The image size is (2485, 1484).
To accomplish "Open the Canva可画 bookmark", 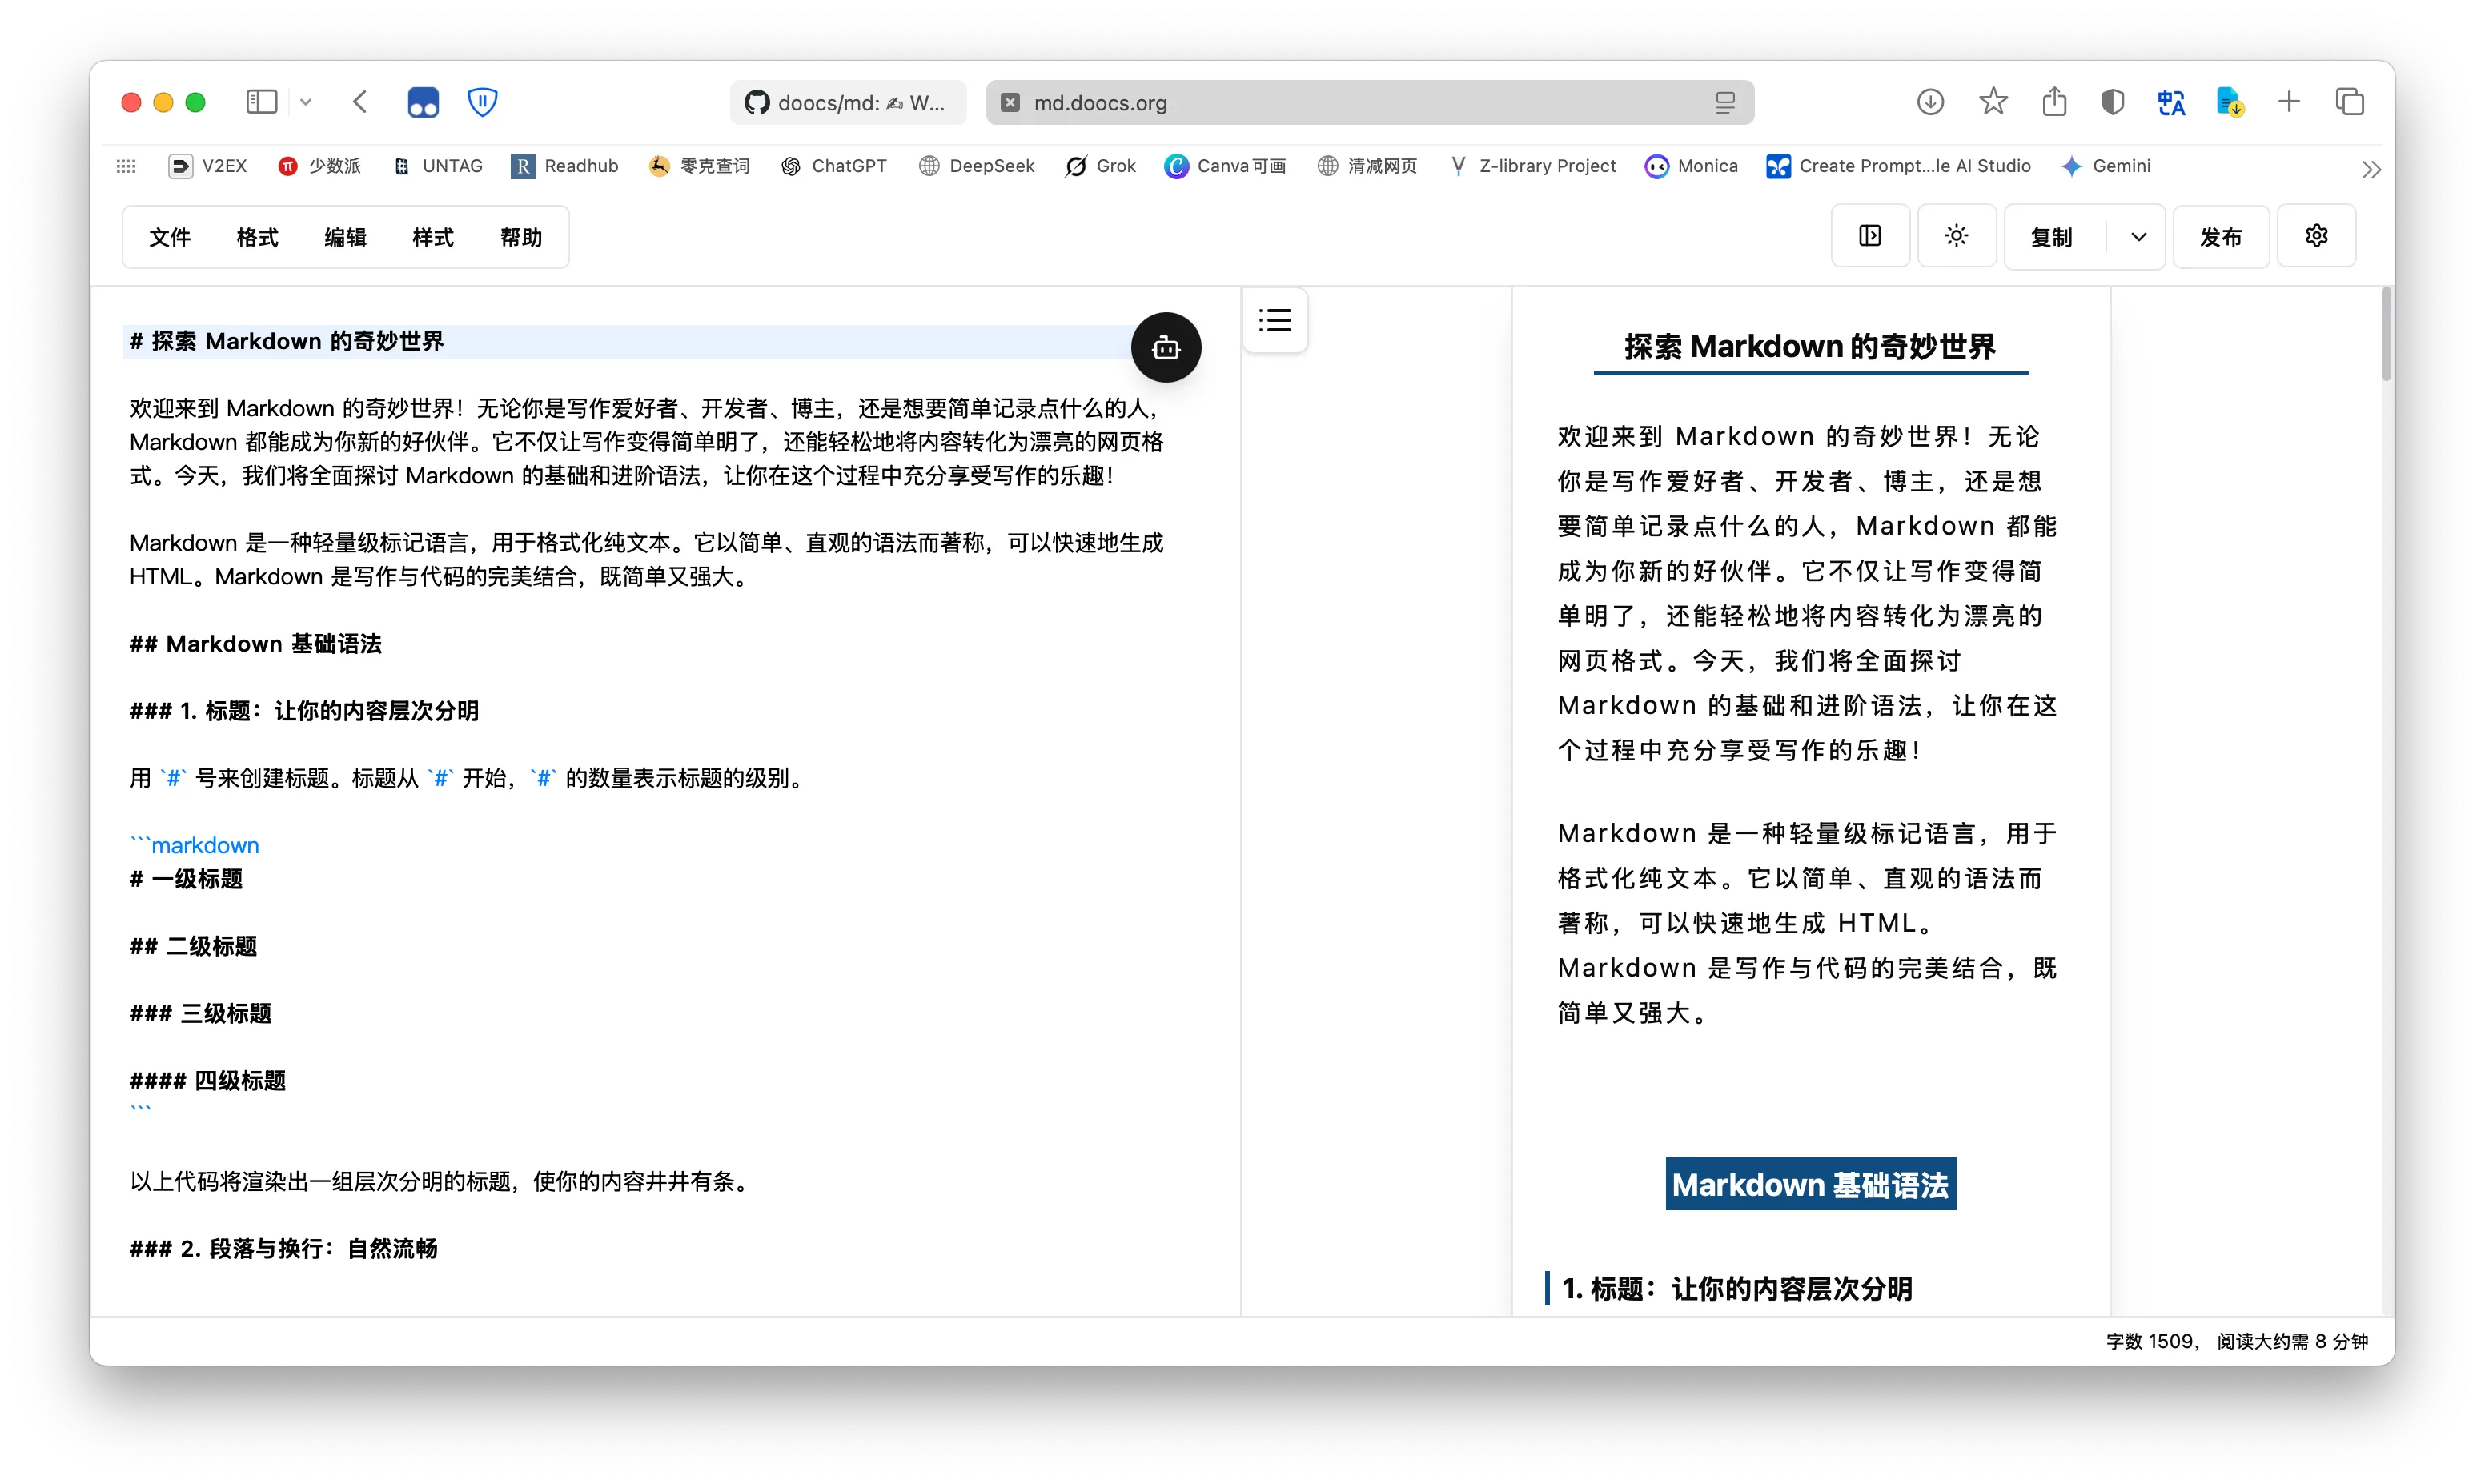I will coord(1225,166).
